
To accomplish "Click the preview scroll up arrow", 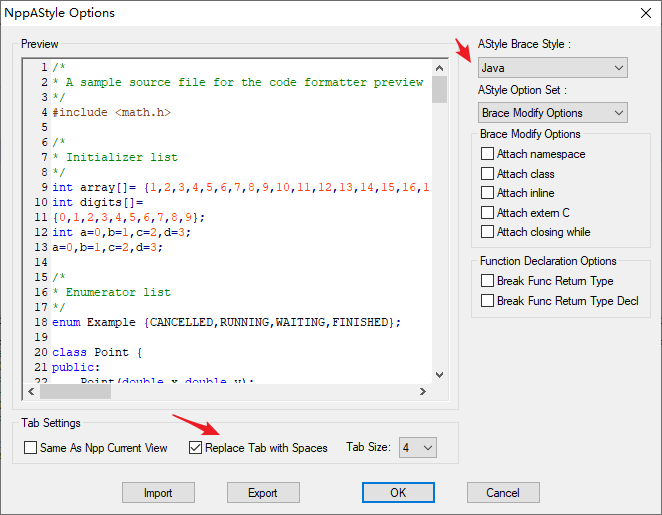I will pyautogui.click(x=440, y=68).
